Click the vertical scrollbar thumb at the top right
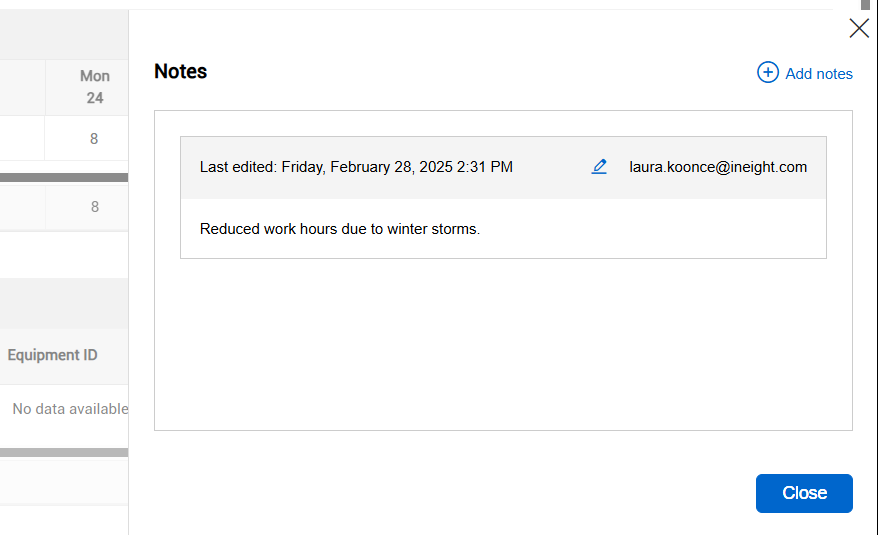 pyautogui.click(x=865, y=4)
